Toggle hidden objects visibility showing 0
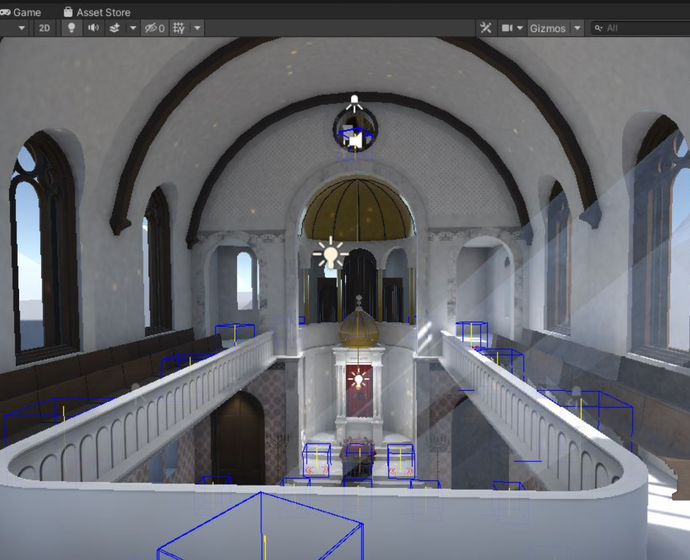Image resolution: width=690 pixels, height=560 pixels. click(x=154, y=28)
